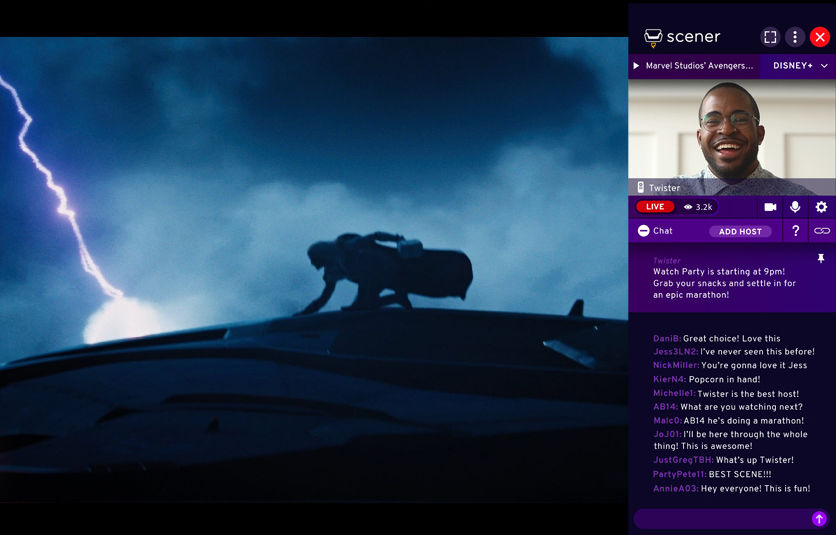836x535 pixels.
Task: Click username KierN4 in chat
Action: click(x=670, y=379)
